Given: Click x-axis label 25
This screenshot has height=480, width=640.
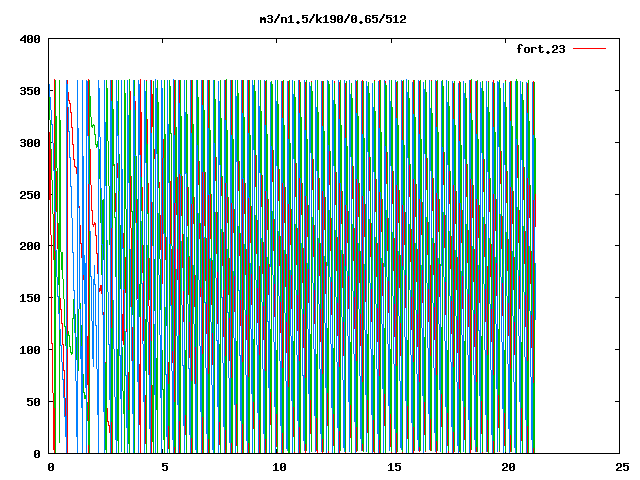Looking at the screenshot, I should [622, 467].
